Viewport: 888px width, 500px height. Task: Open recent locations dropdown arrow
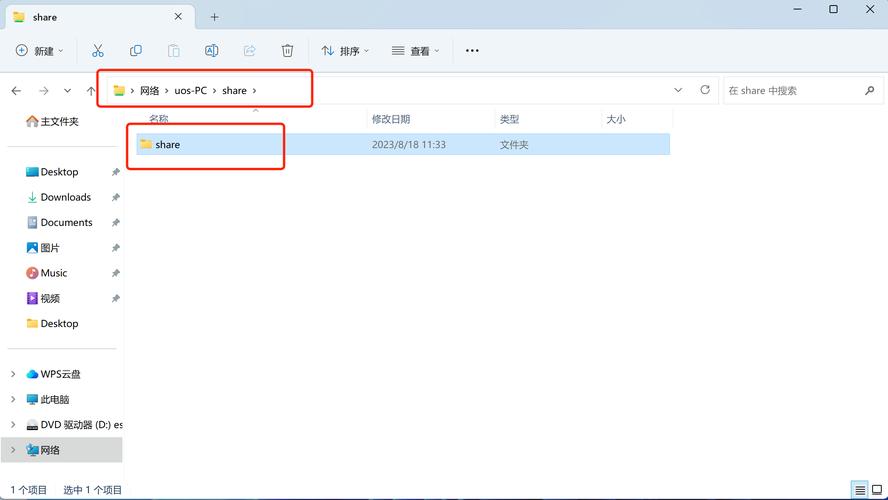(67, 91)
